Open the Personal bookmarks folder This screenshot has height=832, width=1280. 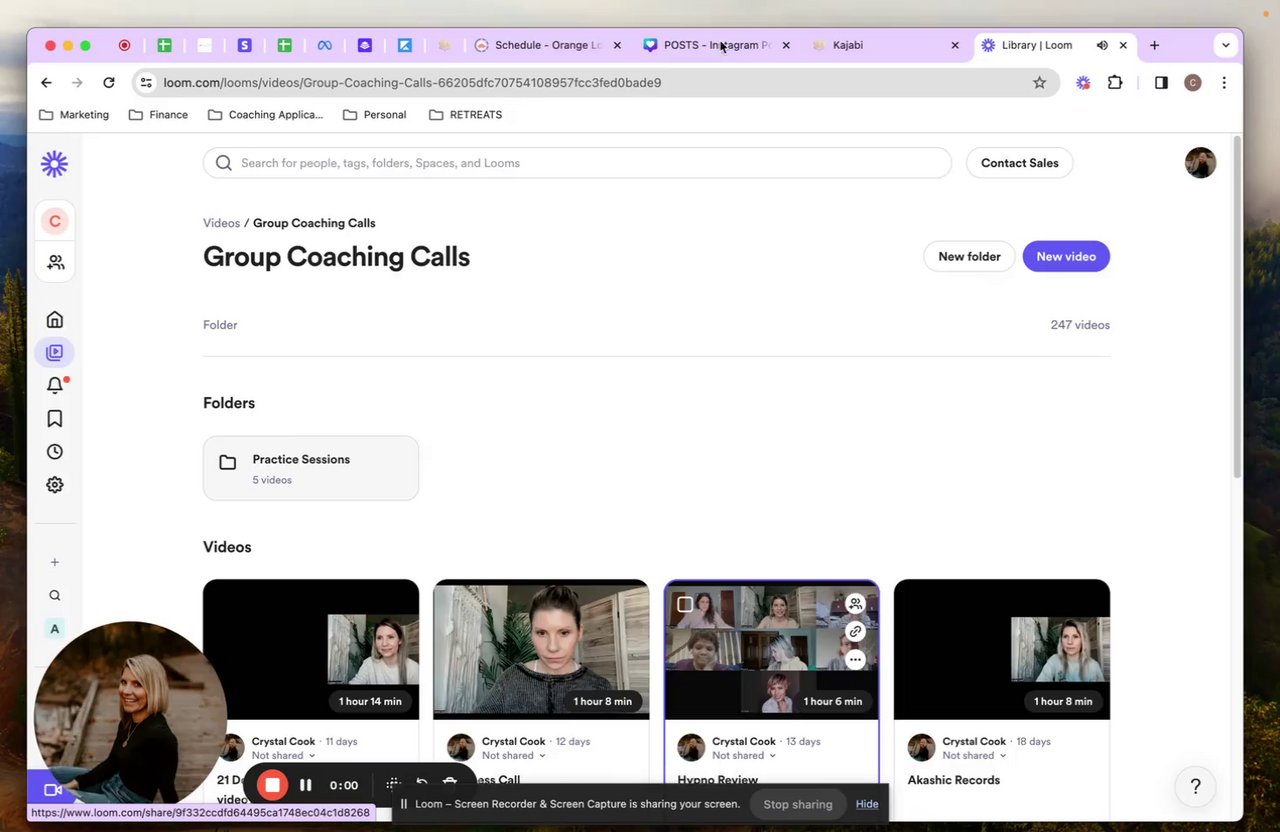(x=375, y=115)
